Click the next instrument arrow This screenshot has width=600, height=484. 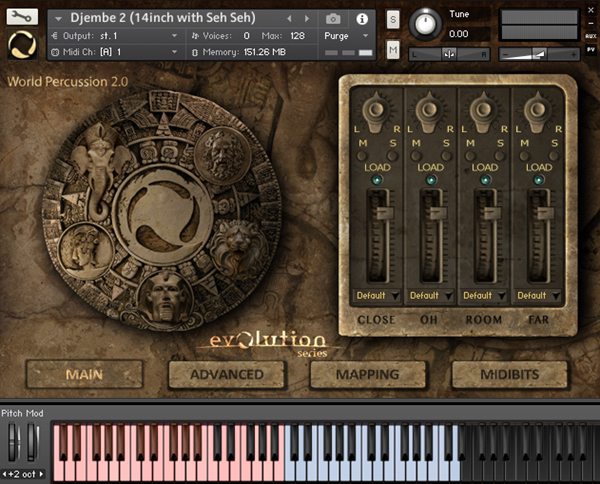pyautogui.click(x=307, y=18)
